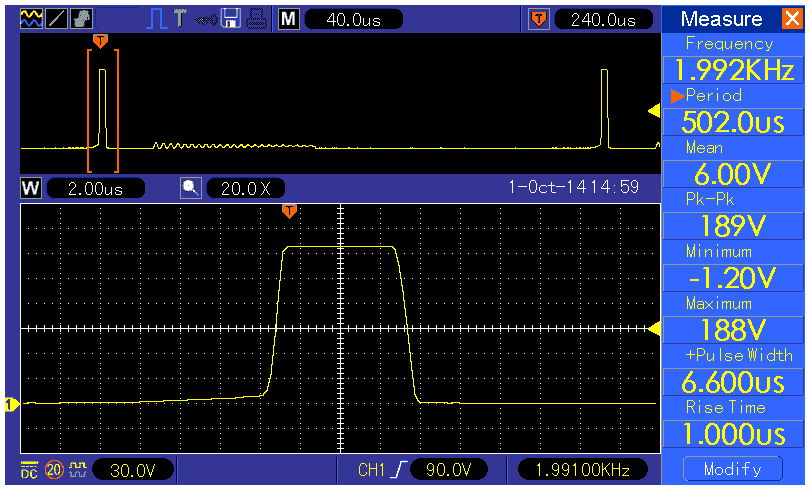Click the pulse-pattern probe icon near 30.0V
809x496 pixels.
[x=78, y=470]
